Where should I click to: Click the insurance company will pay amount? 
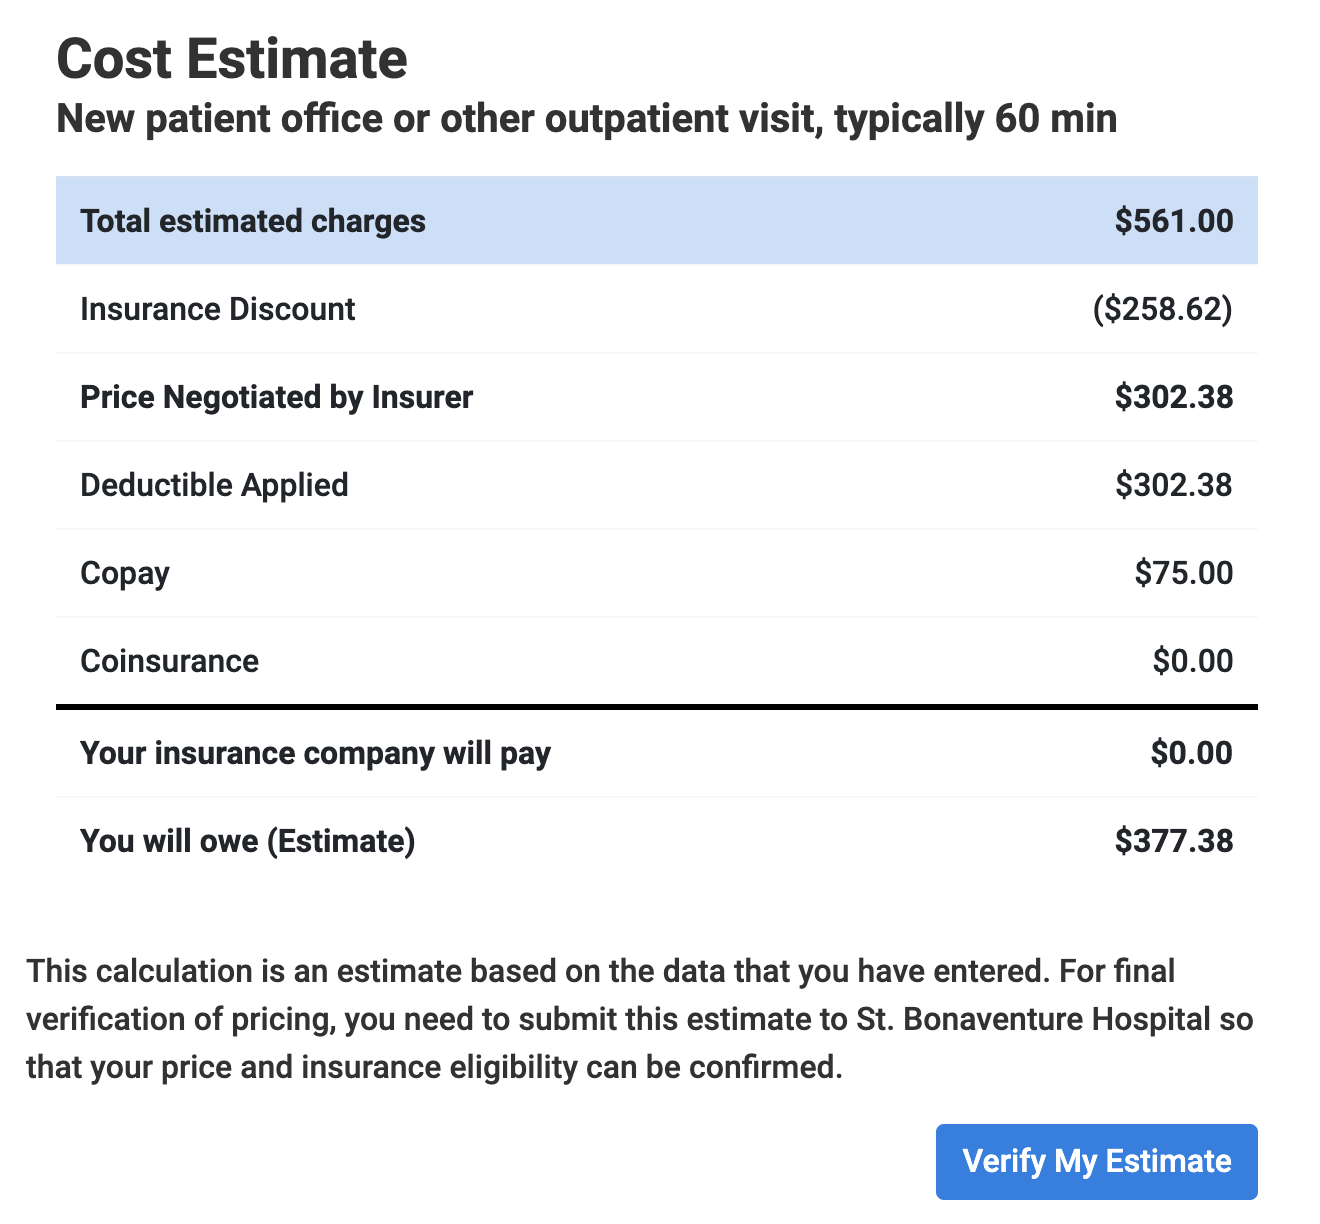click(x=1191, y=753)
